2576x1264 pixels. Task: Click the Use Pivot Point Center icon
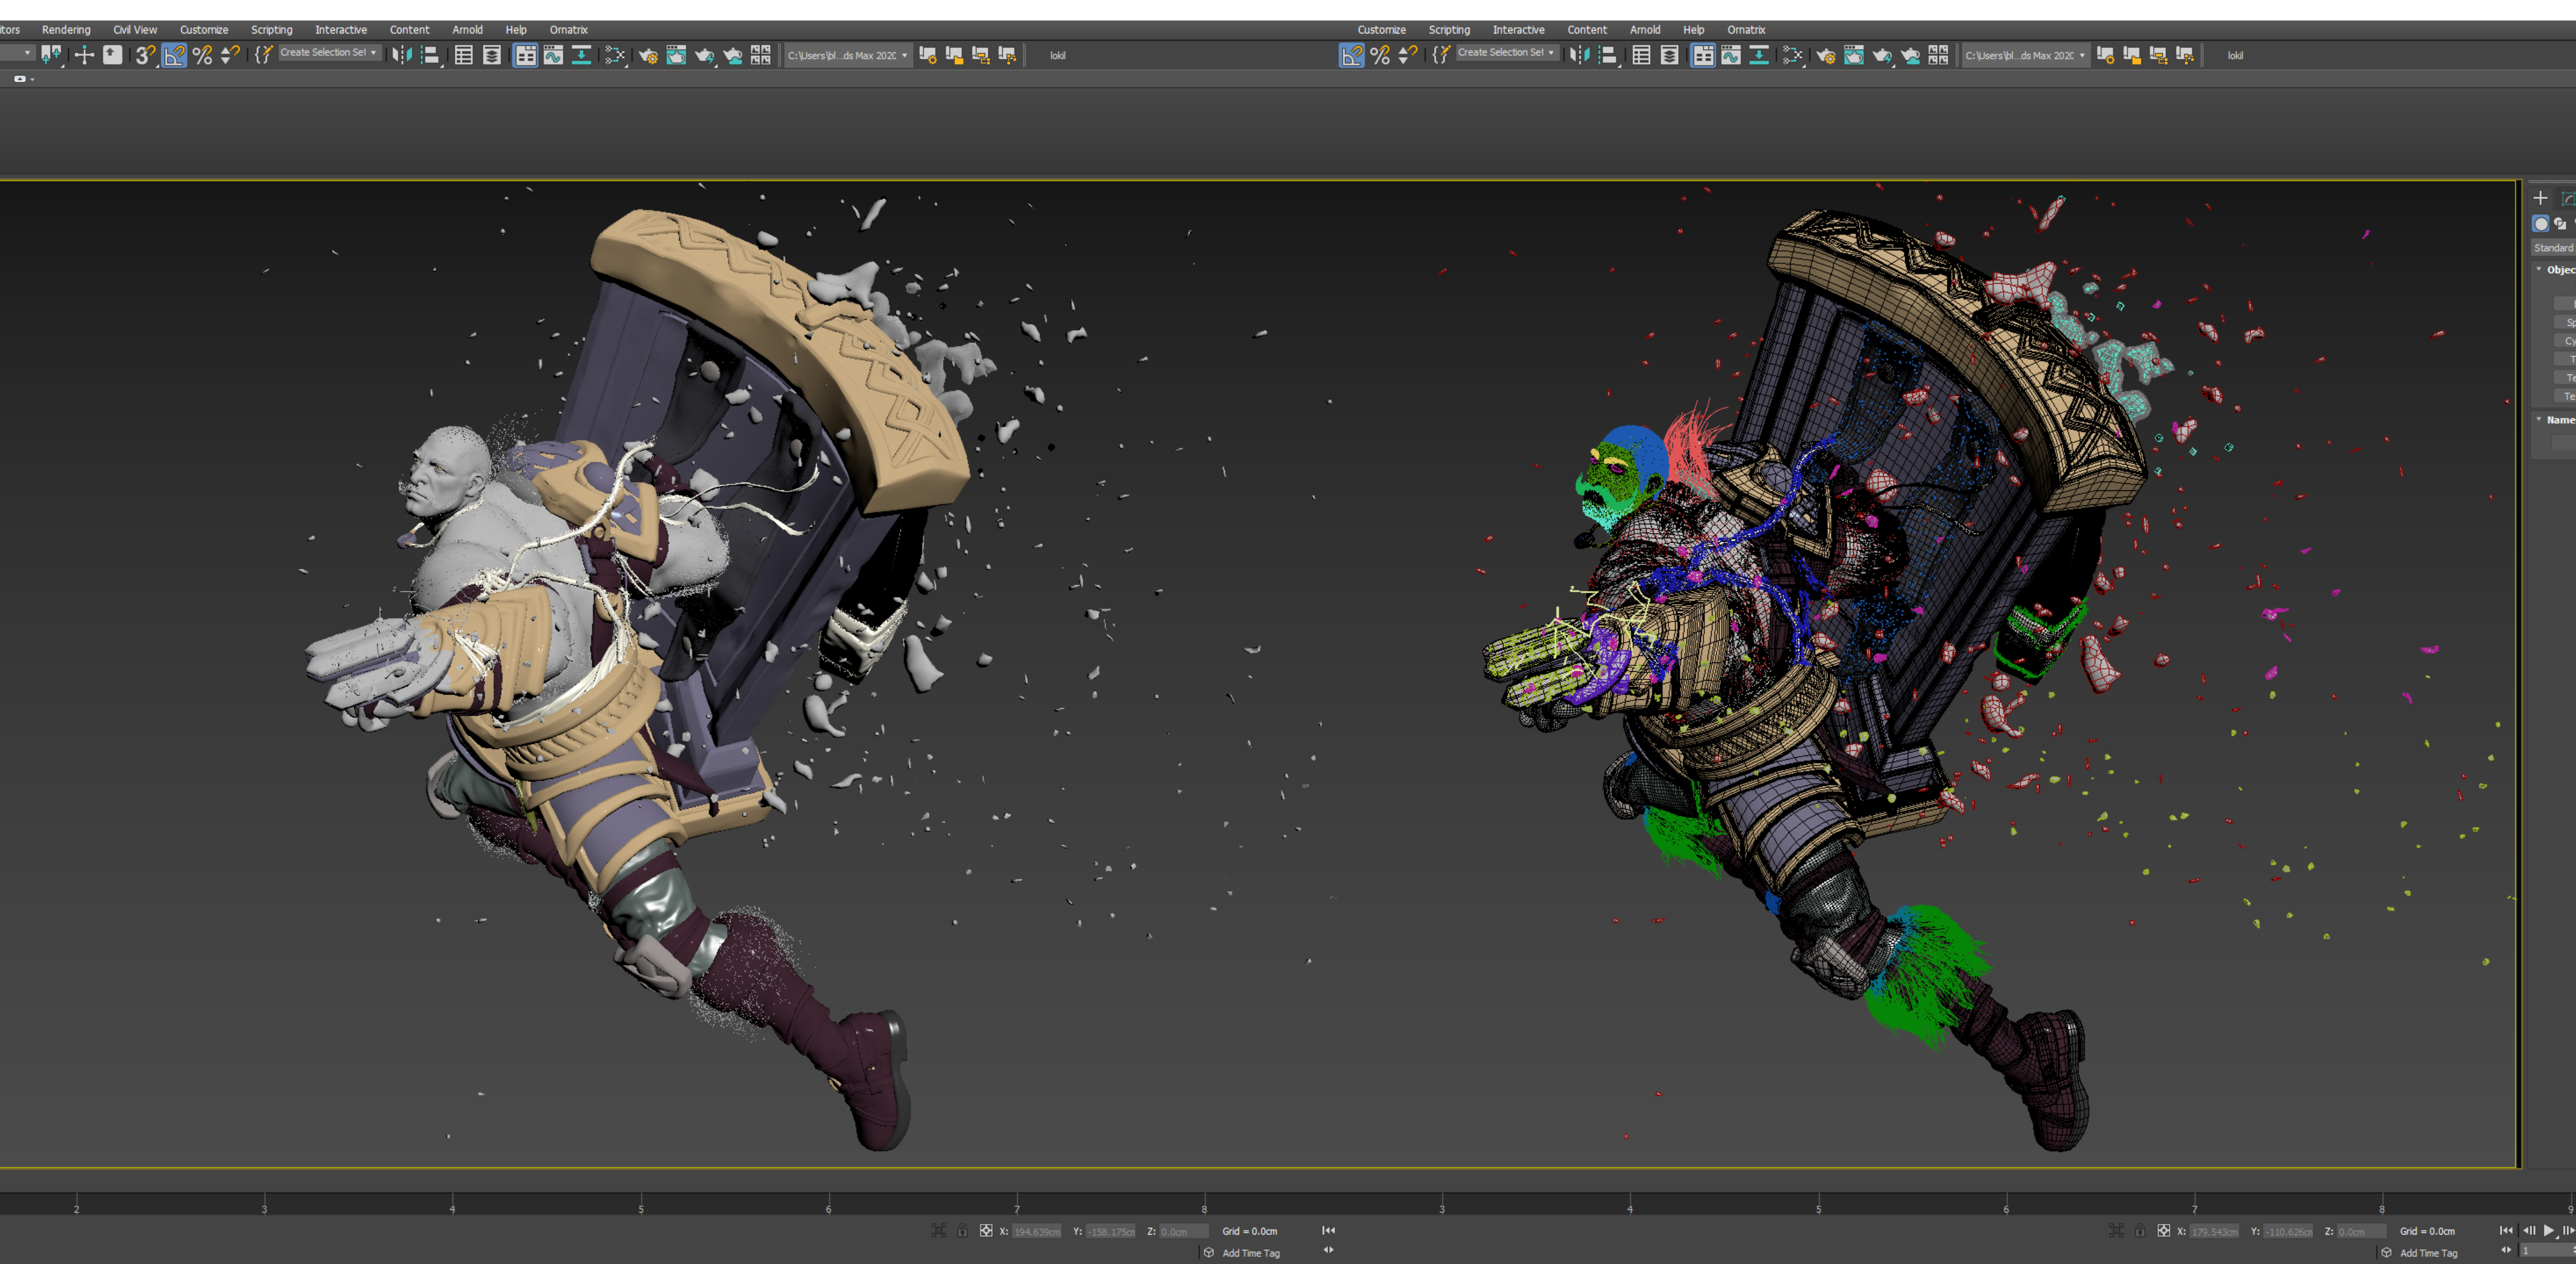tap(51, 55)
